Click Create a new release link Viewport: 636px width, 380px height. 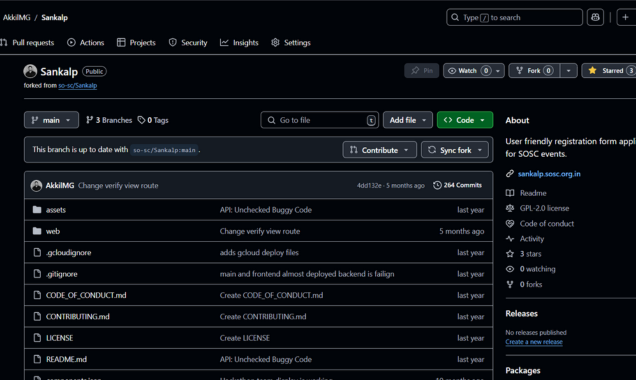[x=534, y=342]
